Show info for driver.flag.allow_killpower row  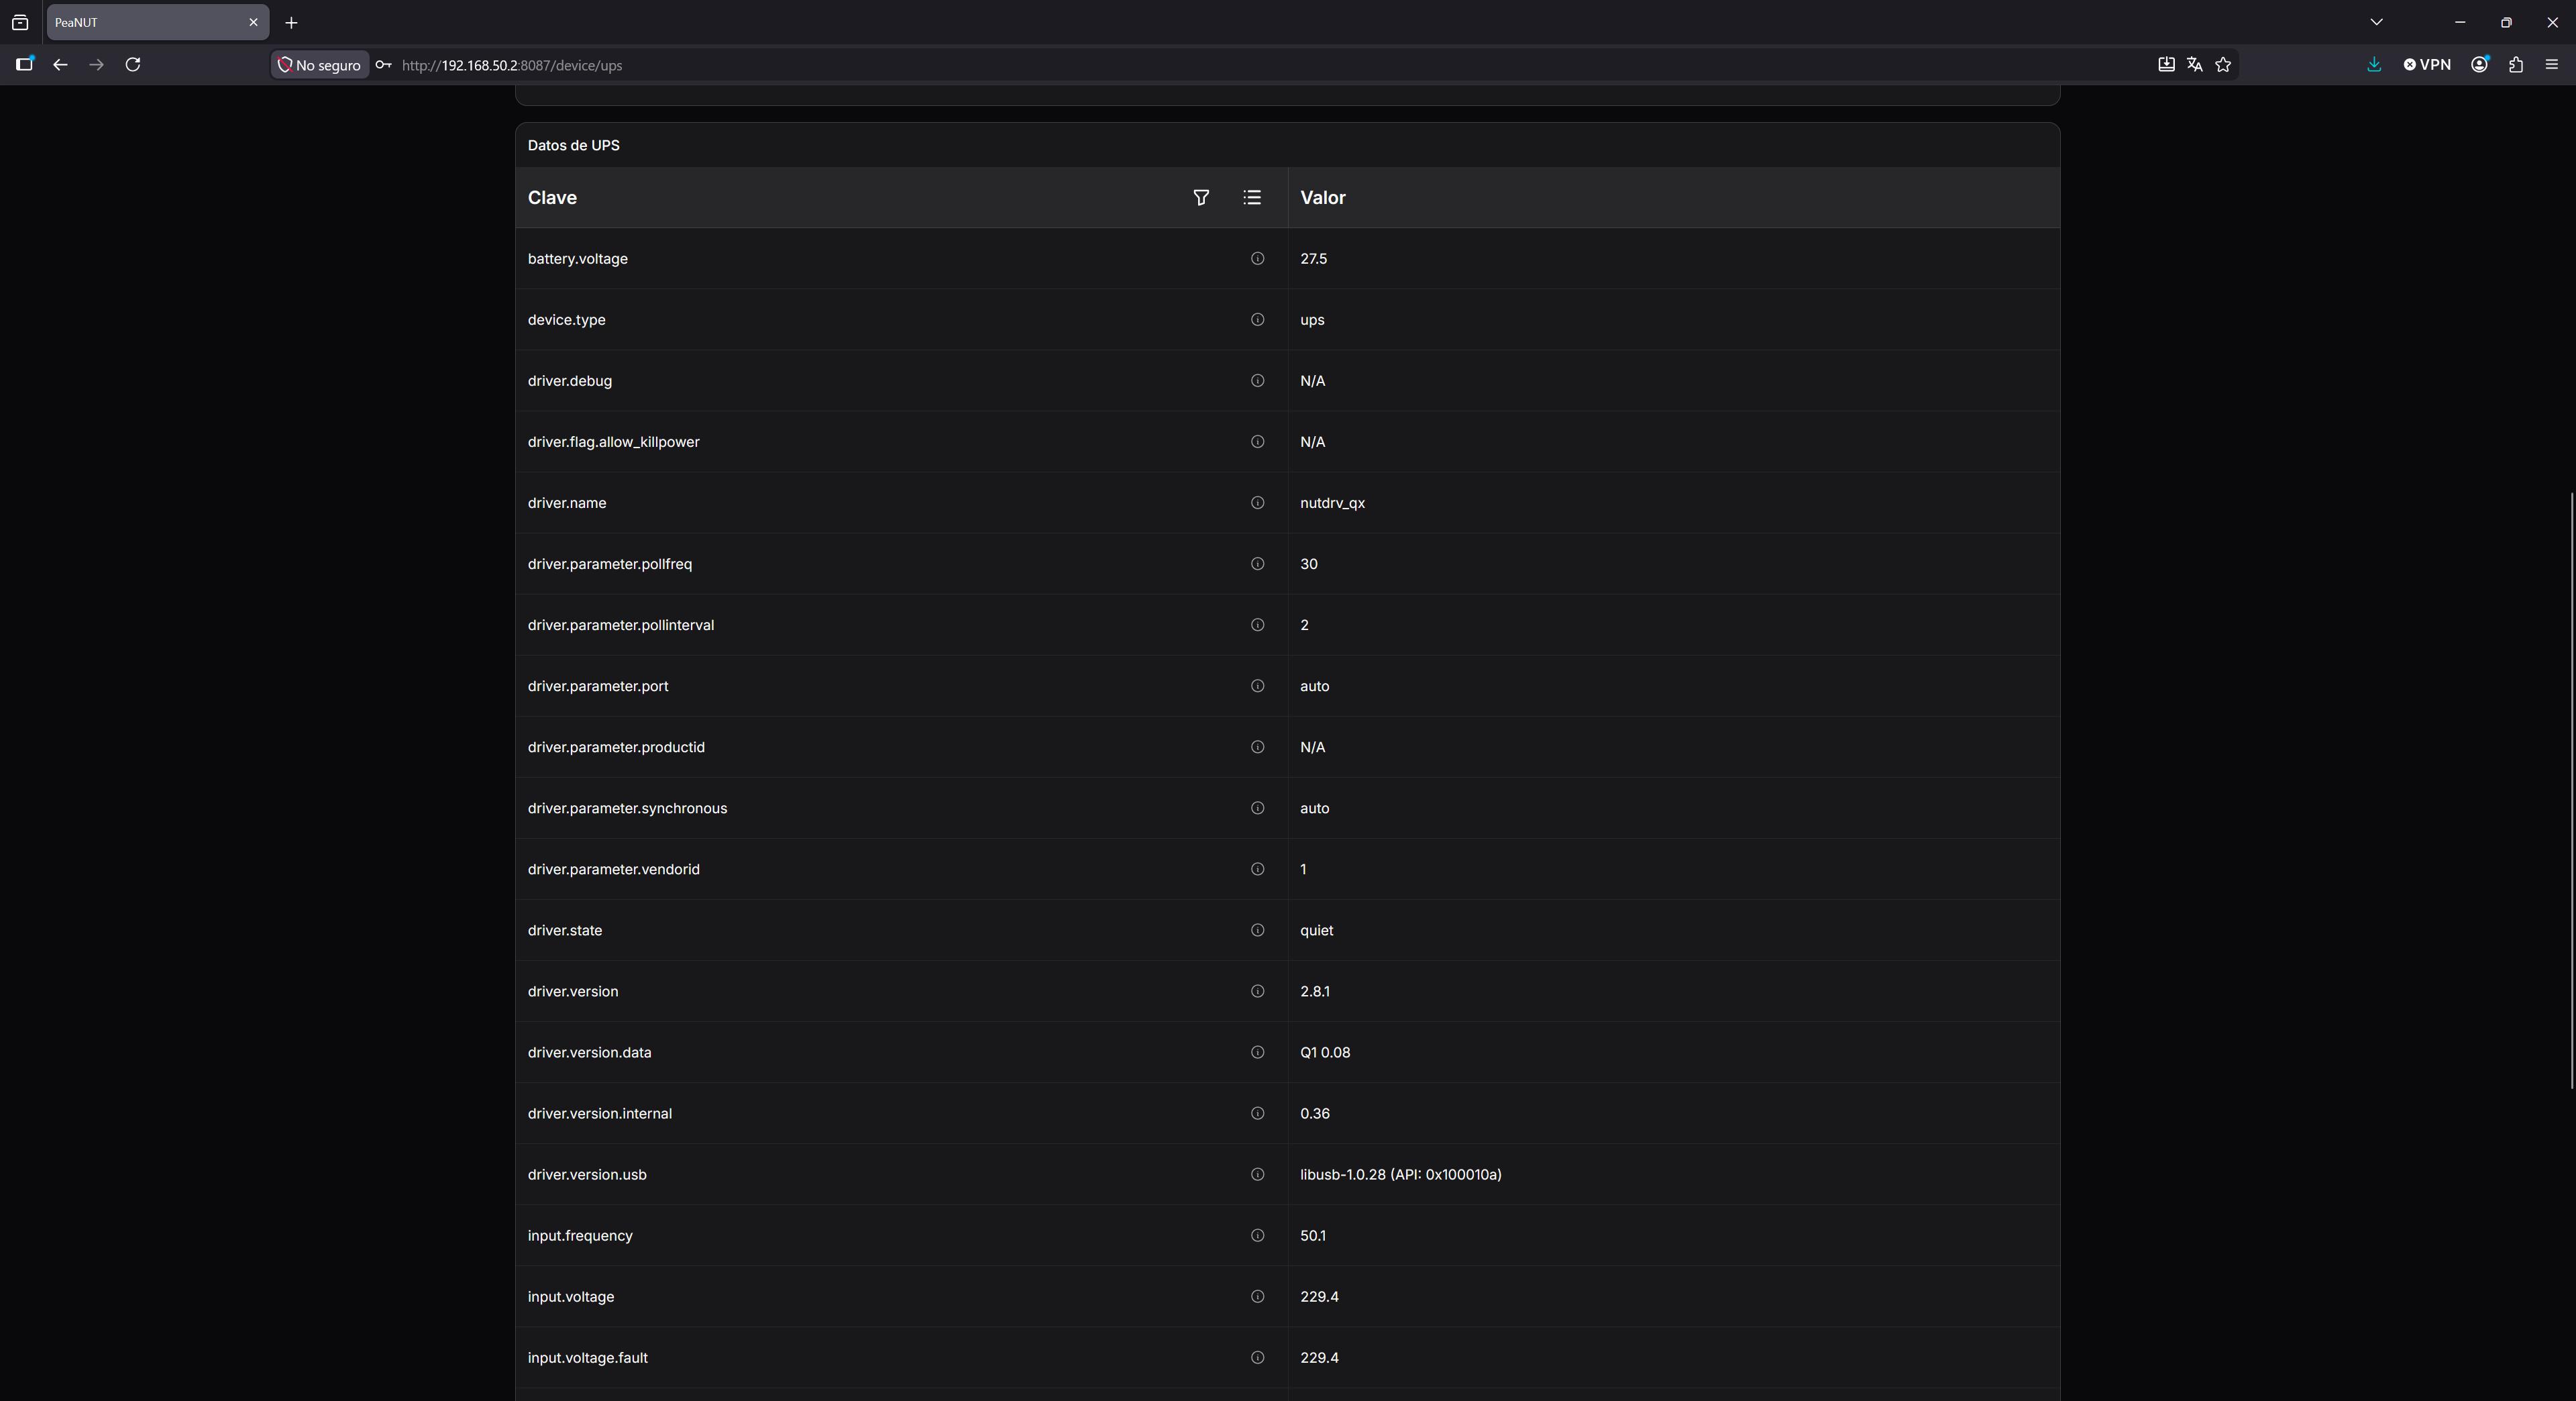[x=1257, y=442]
